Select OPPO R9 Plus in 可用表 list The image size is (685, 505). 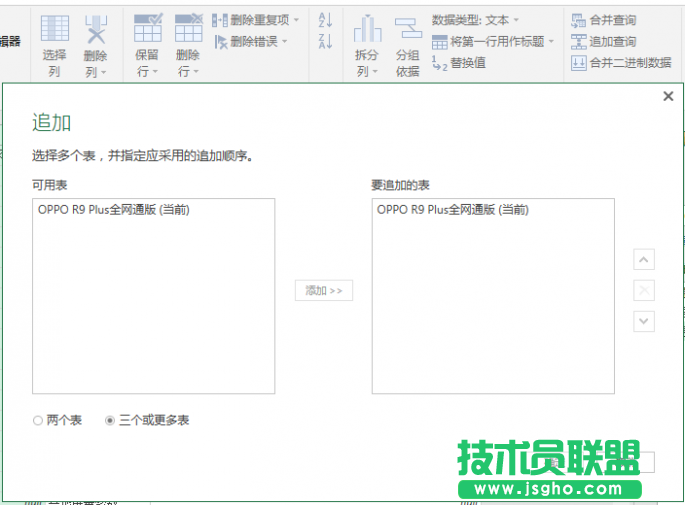113,210
